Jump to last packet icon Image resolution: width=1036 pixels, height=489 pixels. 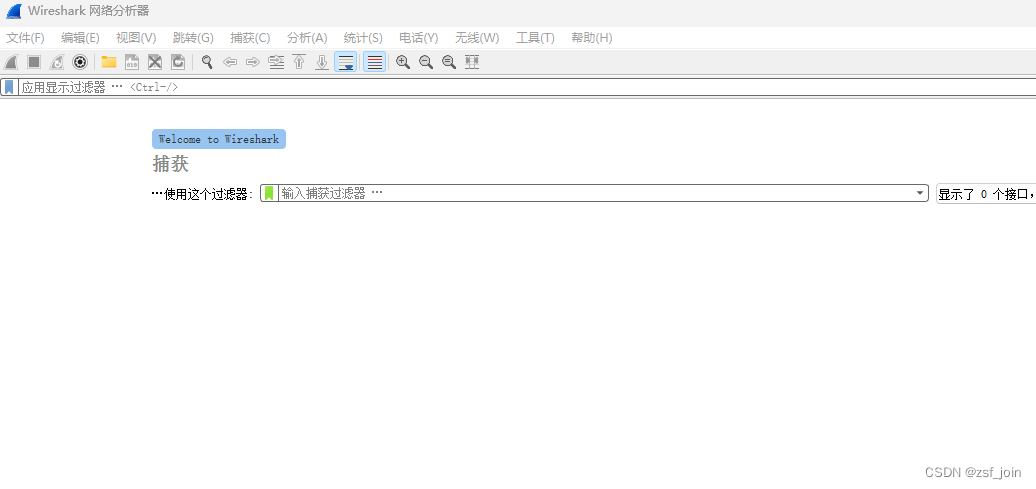click(x=322, y=62)
